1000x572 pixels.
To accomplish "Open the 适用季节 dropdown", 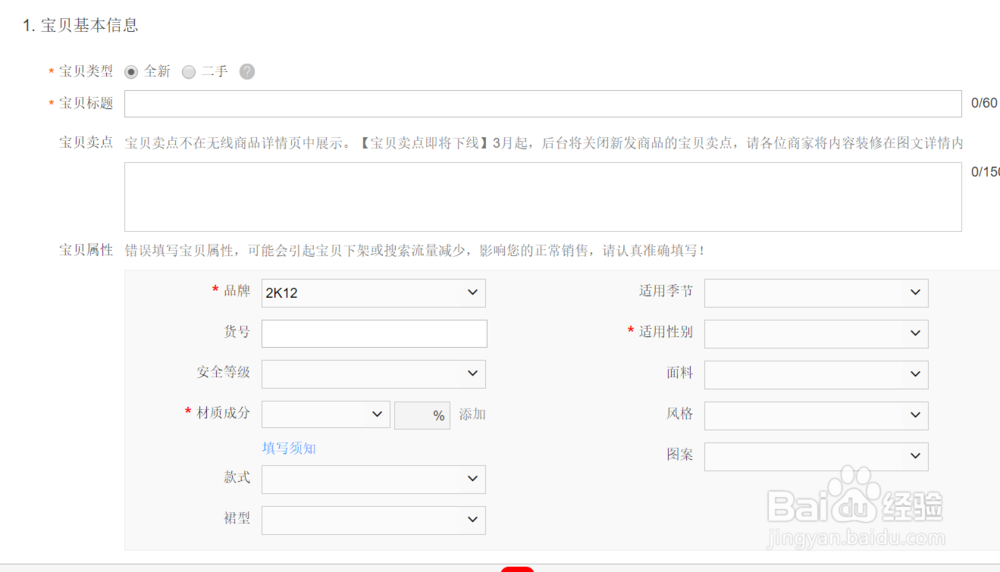I will (x=816, y=293).
